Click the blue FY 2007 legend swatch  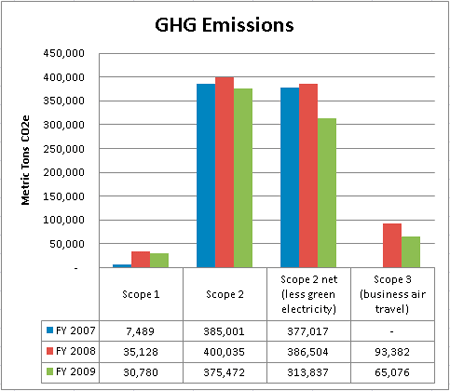[x=50, y=330]
